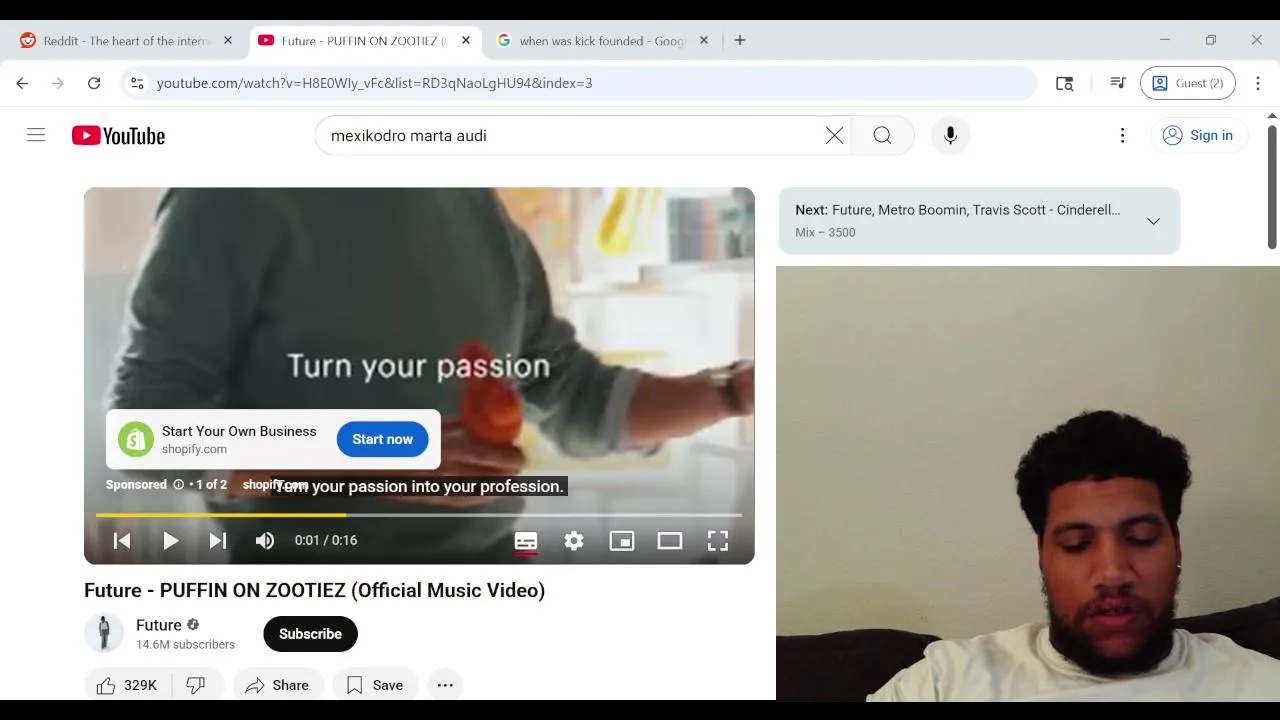Image resolution: width=1280 pixels, height=720 pixels.
Task: Switch to miniplayer mode
Action: [x=622, y=541]
